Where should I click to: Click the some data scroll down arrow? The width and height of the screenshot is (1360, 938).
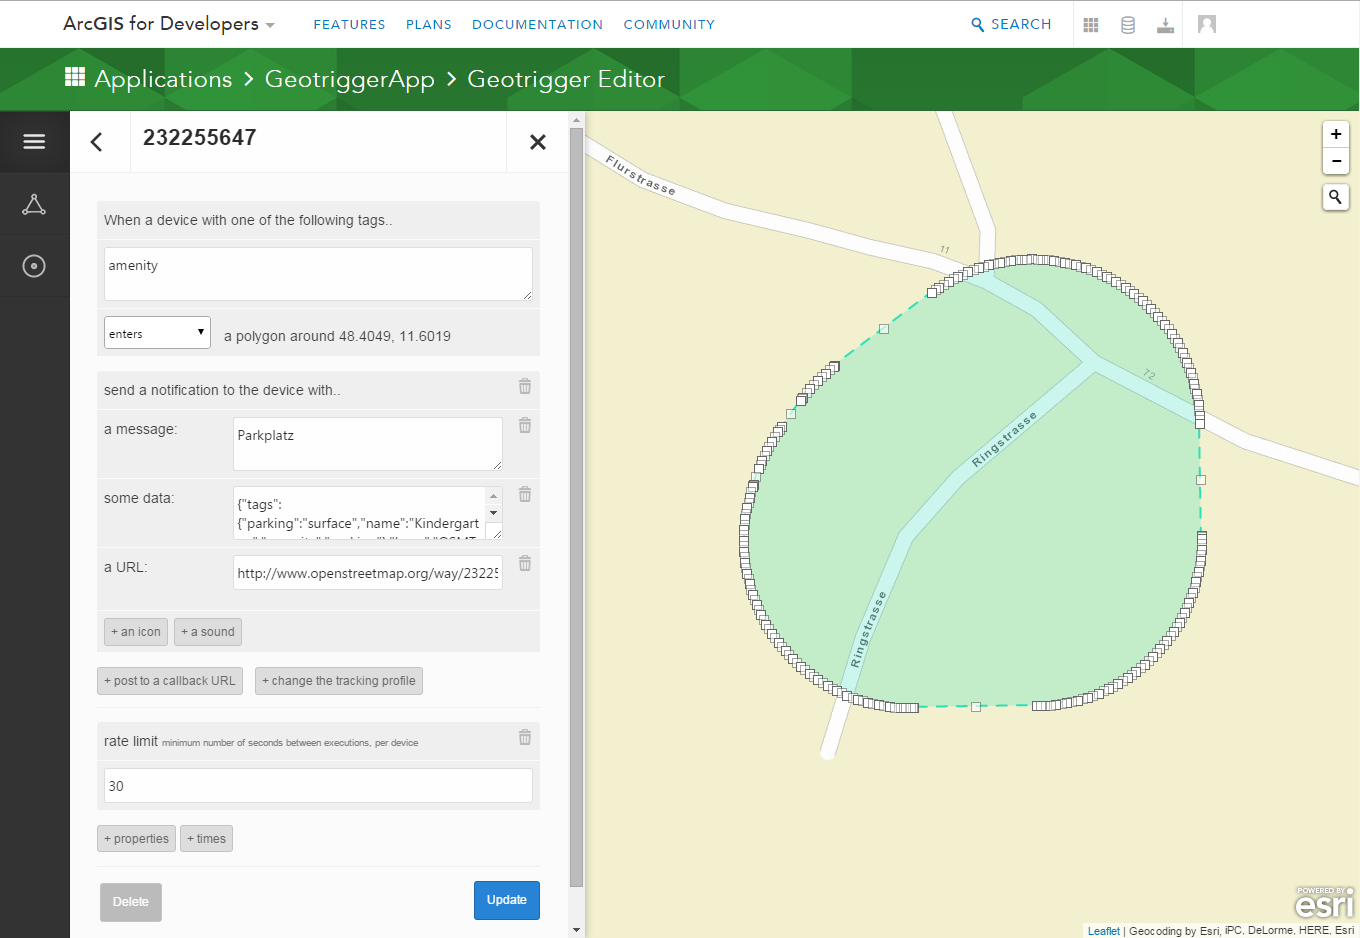pos(494,512)
